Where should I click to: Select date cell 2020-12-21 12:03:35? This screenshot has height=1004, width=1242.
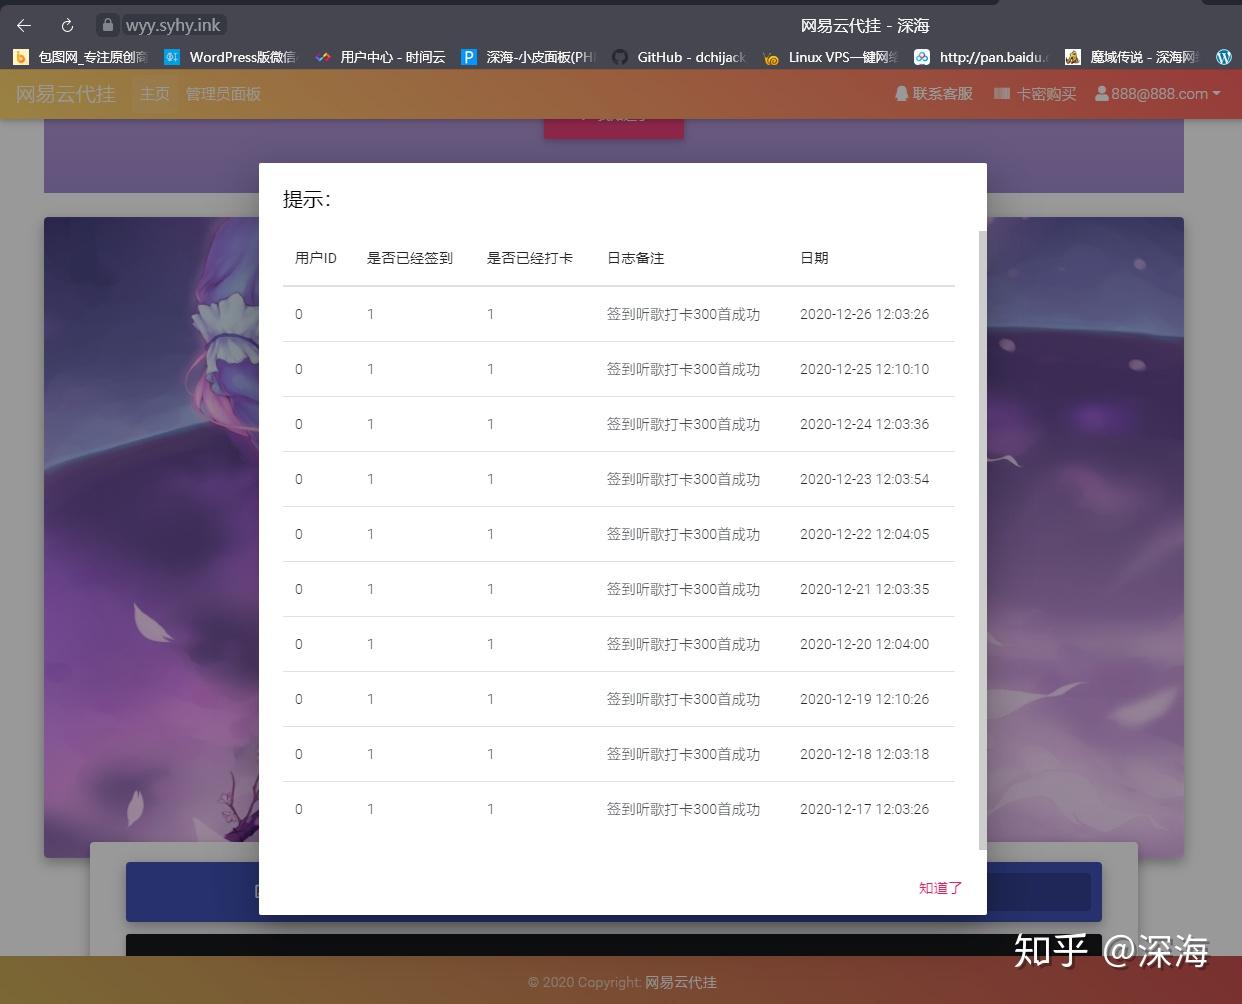865,589
